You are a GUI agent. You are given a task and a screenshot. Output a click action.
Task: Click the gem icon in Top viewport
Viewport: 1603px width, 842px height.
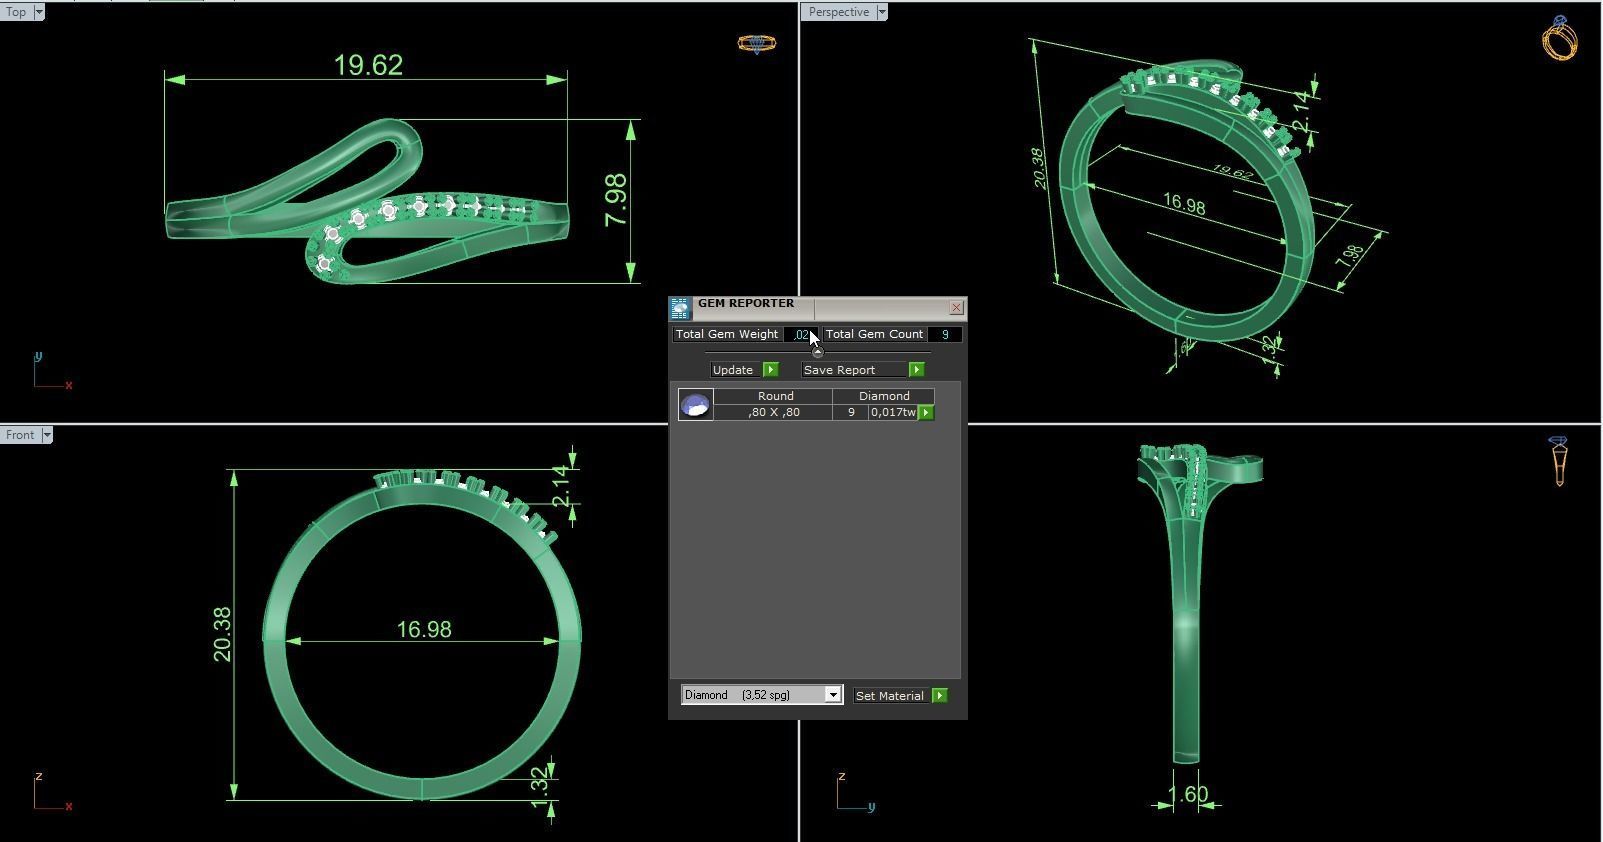tap(757, 43)
